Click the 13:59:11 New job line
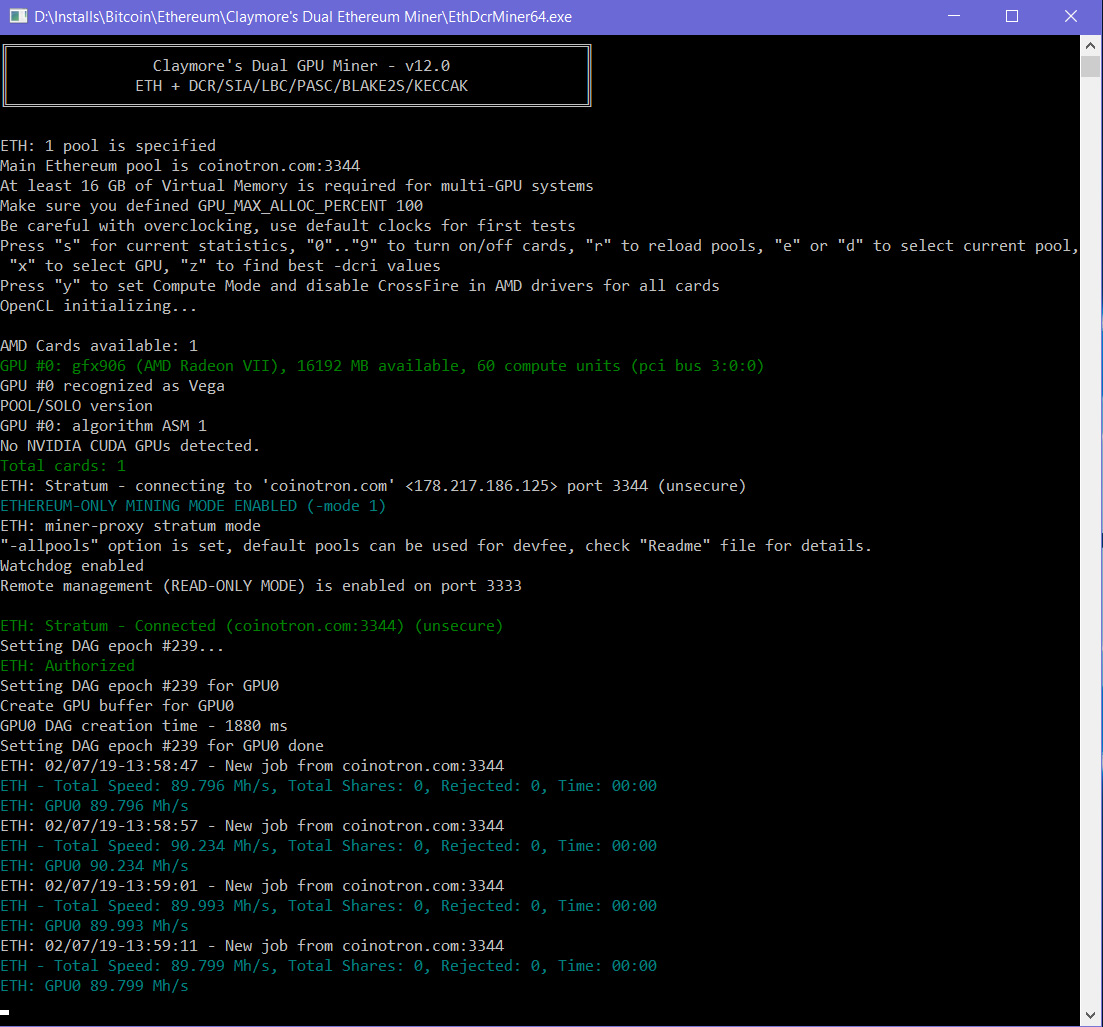 253,946
